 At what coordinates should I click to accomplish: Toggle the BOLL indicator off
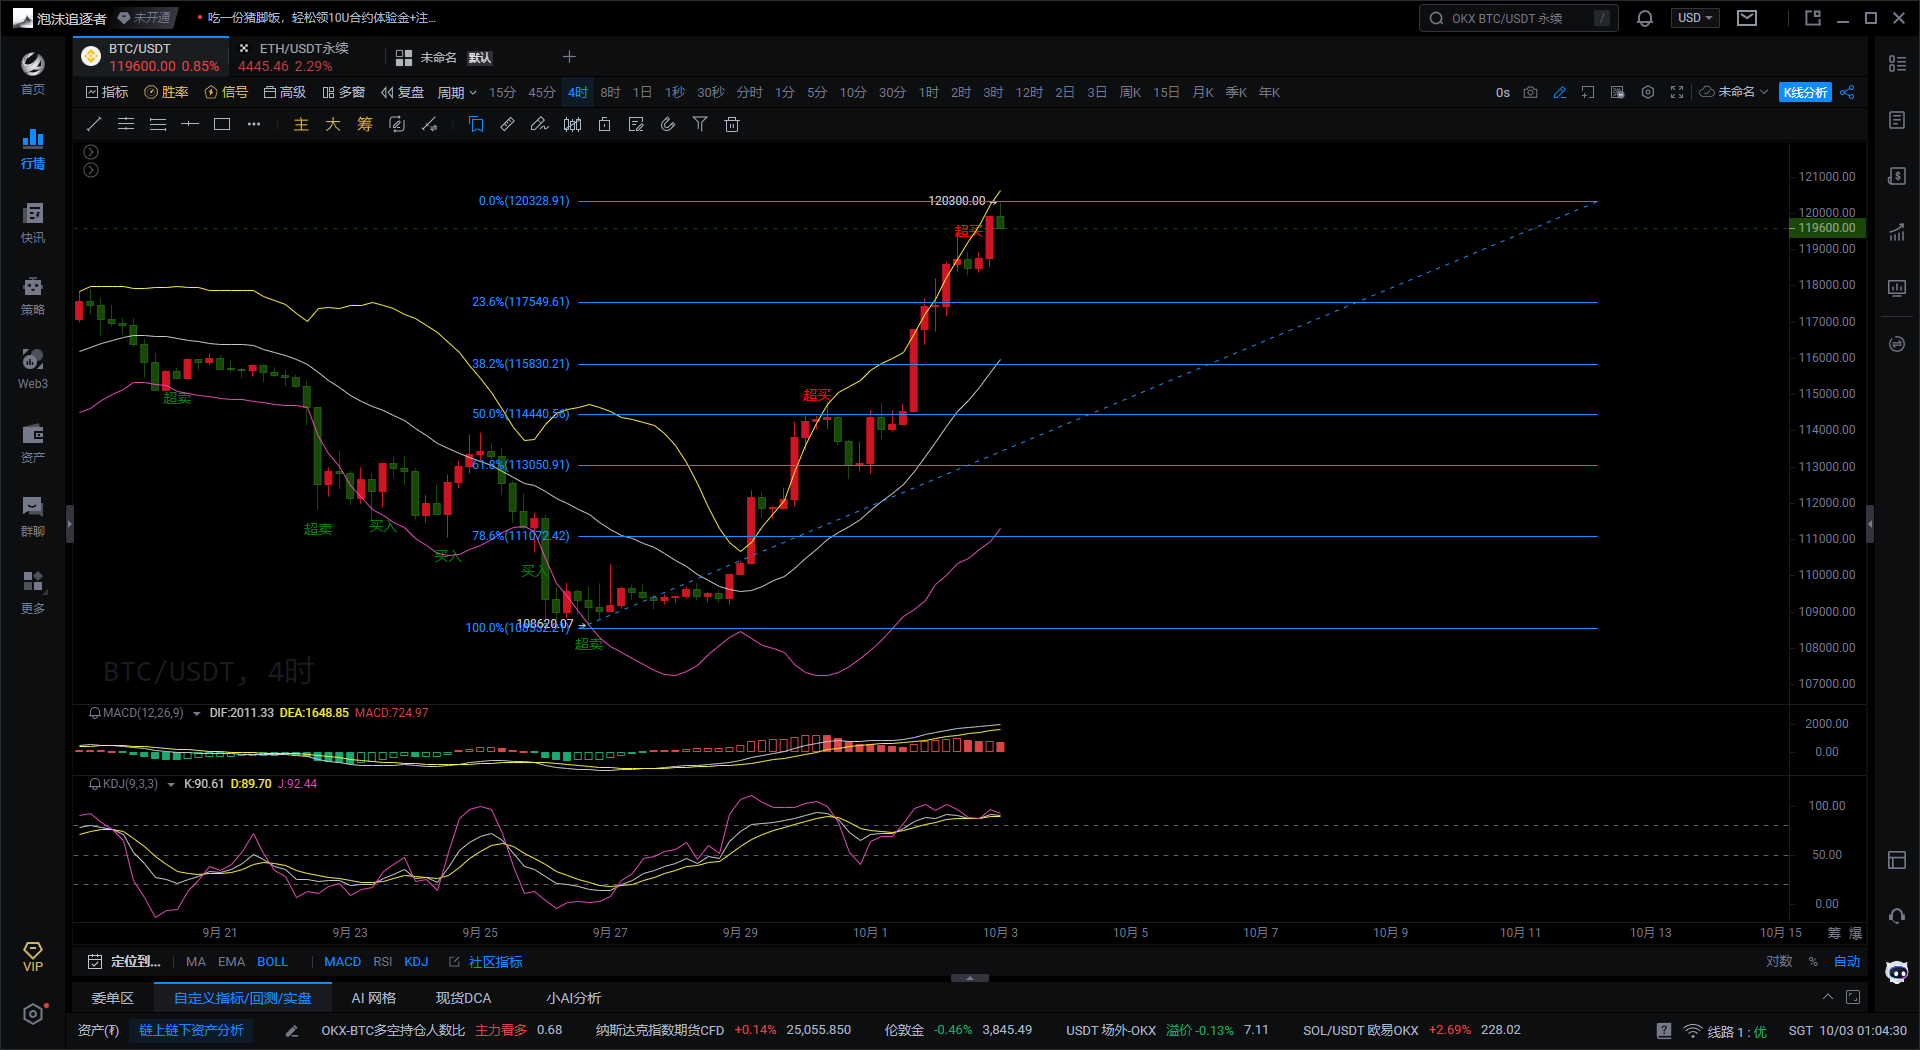pyautogui.click(x=272, y=961)
